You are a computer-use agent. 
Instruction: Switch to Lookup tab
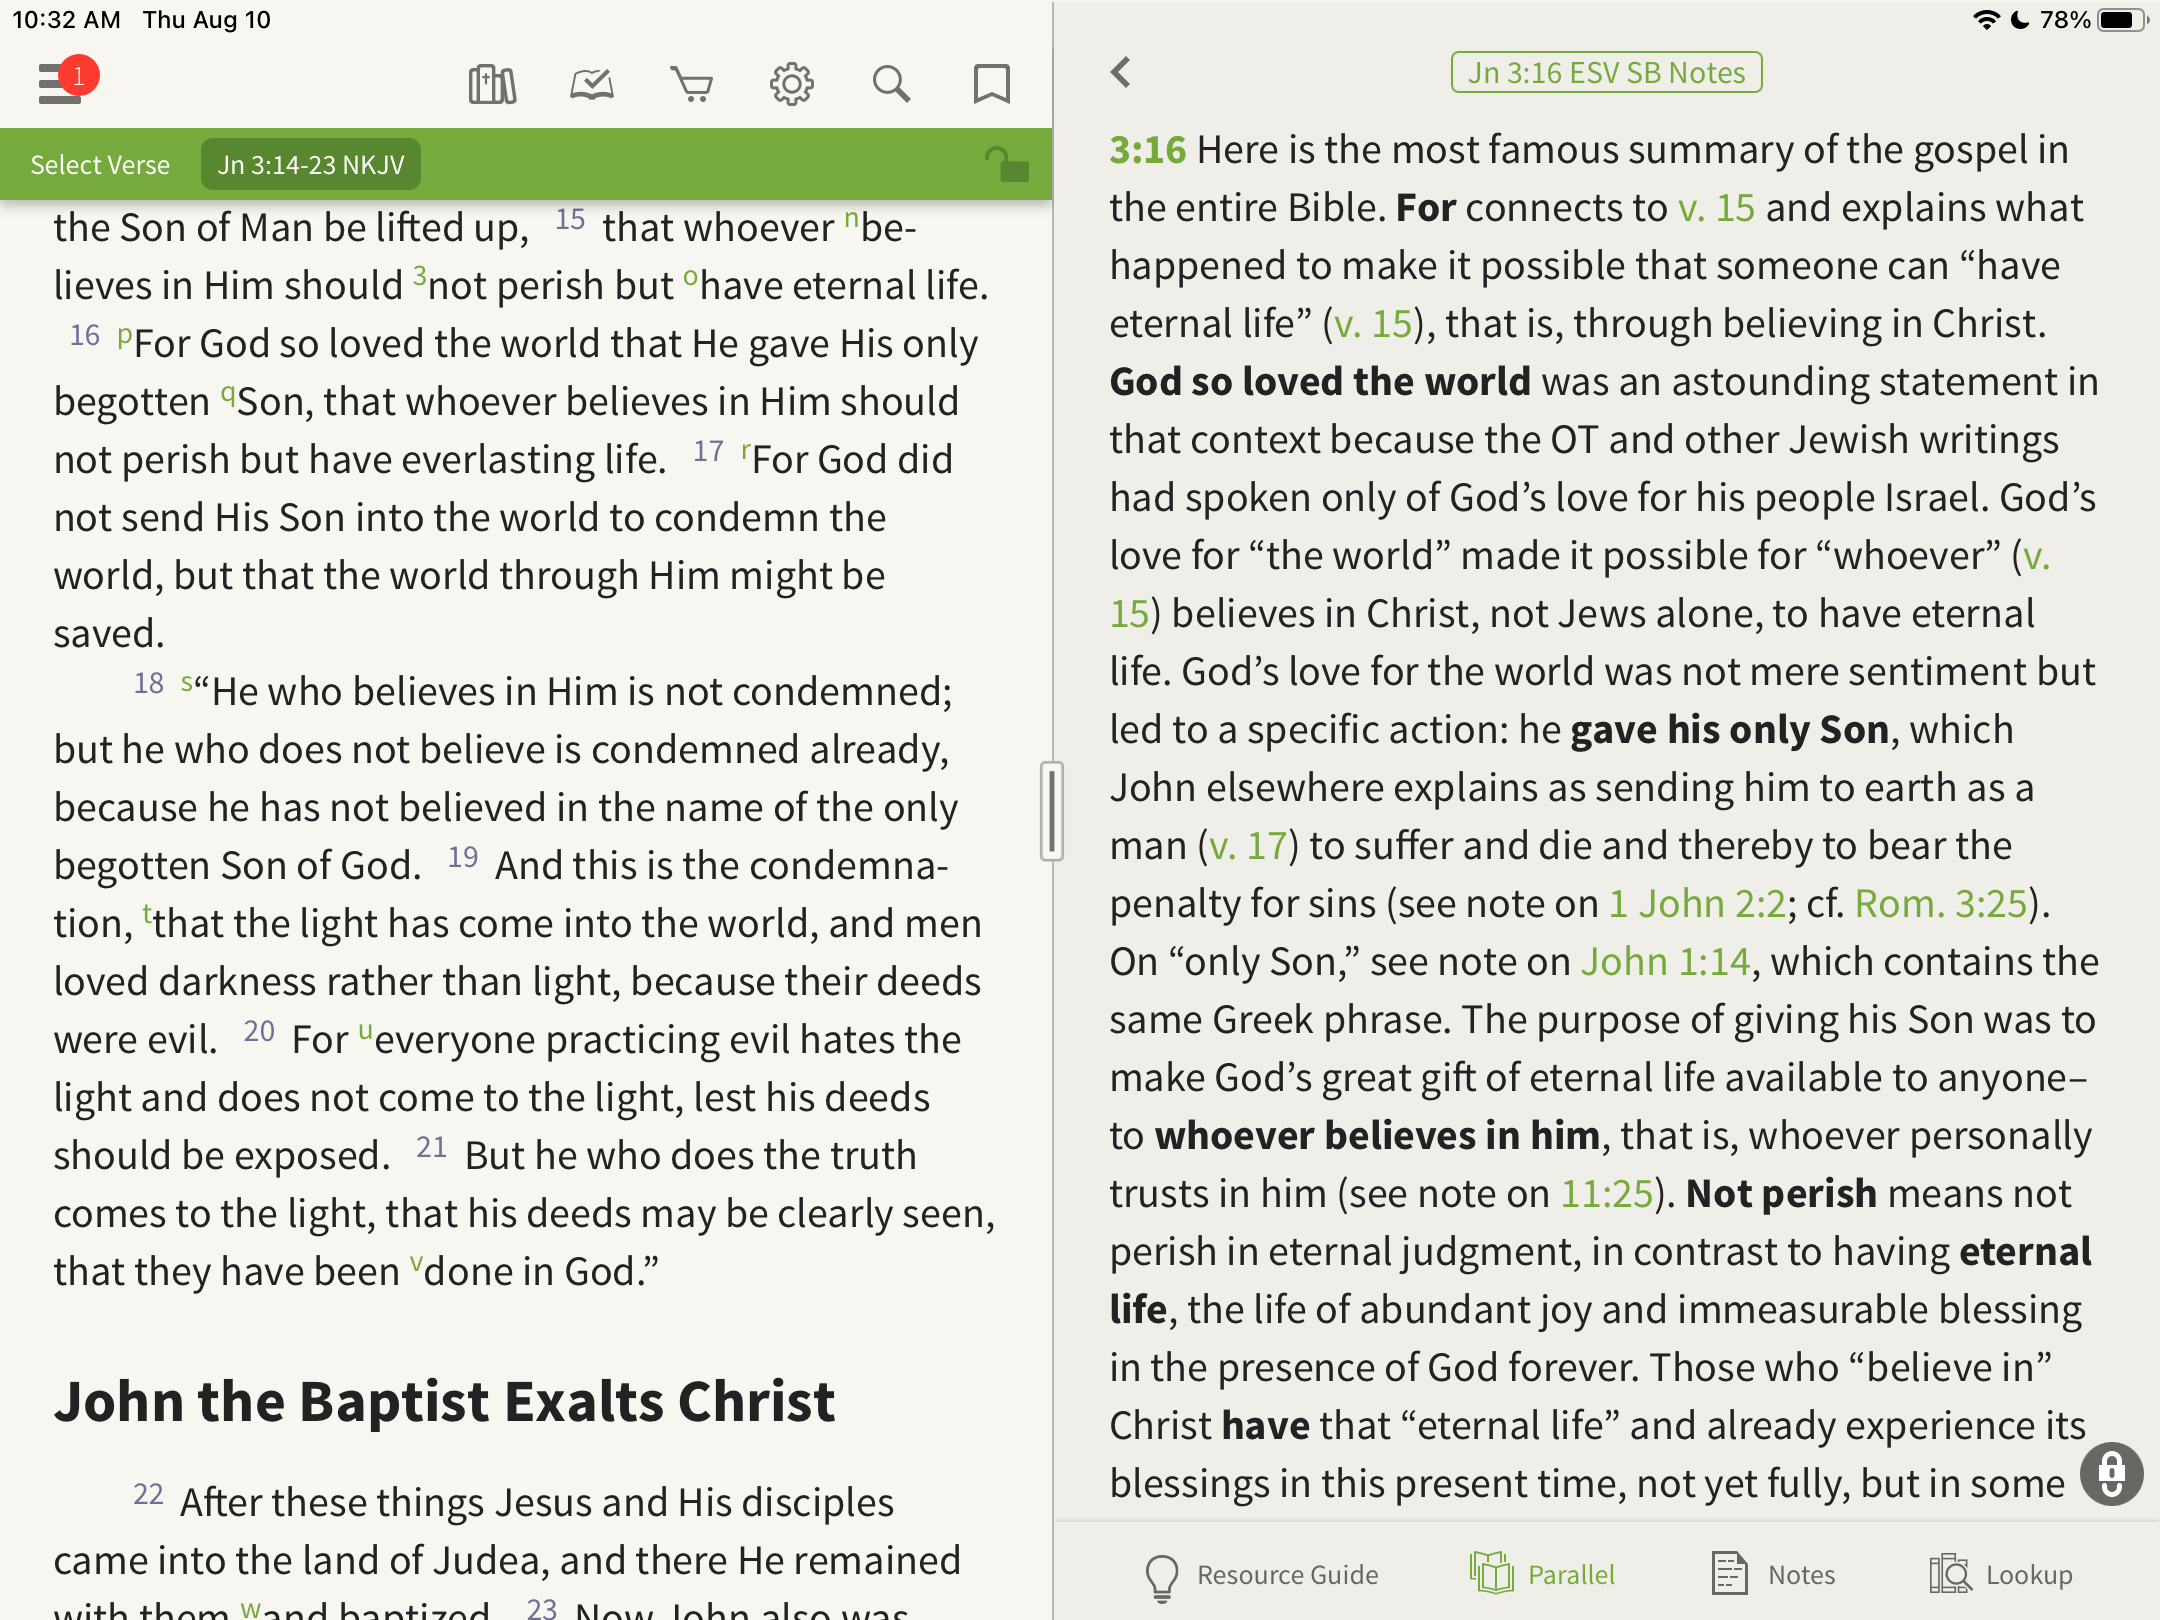point(2000,1575)
